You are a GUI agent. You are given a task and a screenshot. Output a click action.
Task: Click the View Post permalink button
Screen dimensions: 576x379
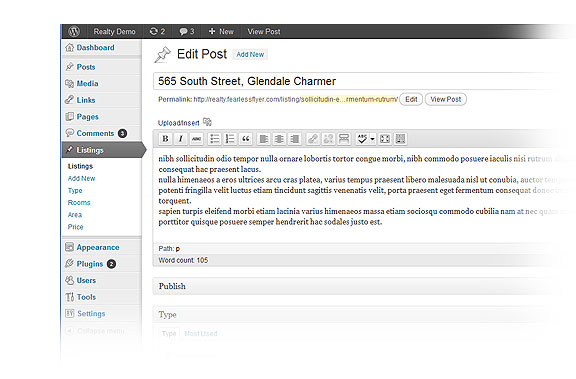point(446,100)
